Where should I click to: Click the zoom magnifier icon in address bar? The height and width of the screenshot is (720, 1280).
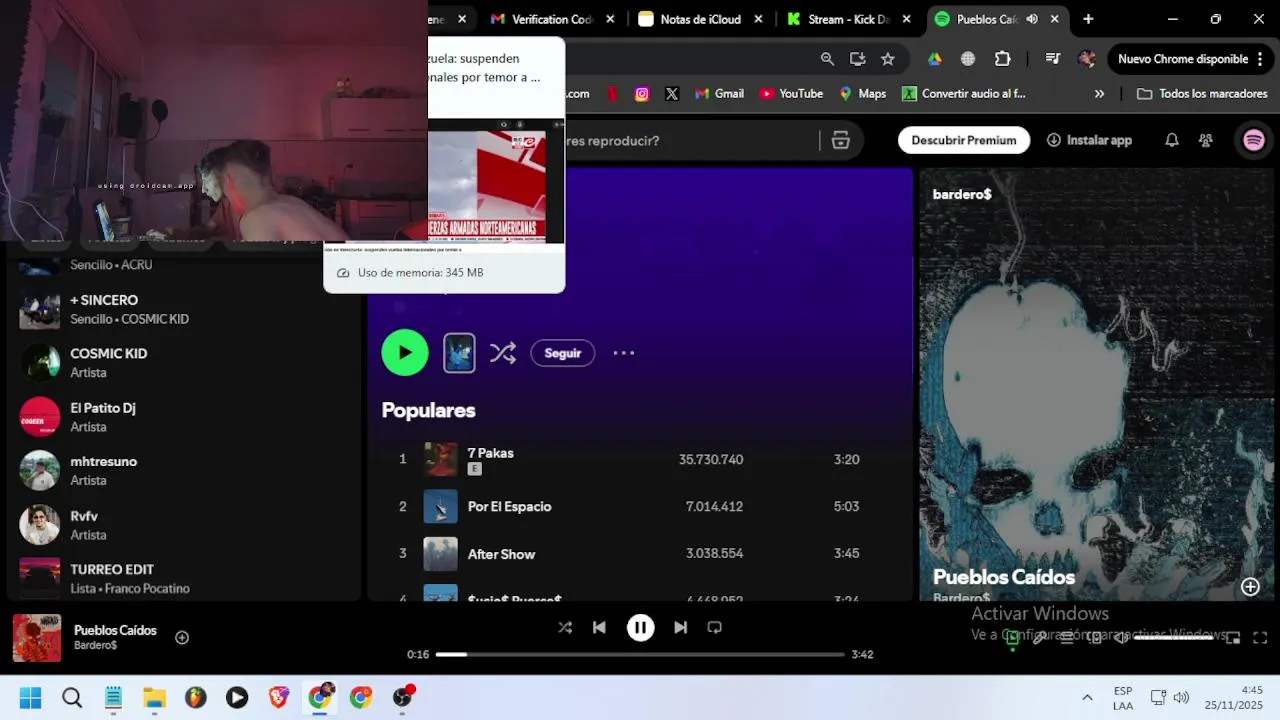pyautogui.click(x=827, y=59)
